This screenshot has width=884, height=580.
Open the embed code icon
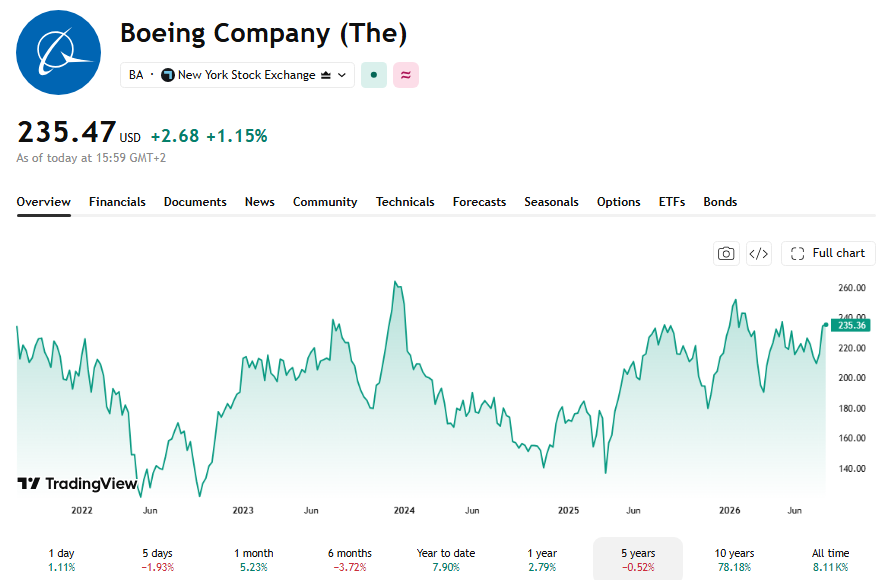pyautogui.click(x=758, y=254)
